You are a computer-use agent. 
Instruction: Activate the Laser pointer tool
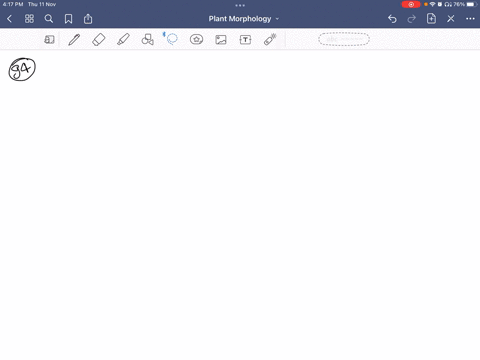point(270,39)
